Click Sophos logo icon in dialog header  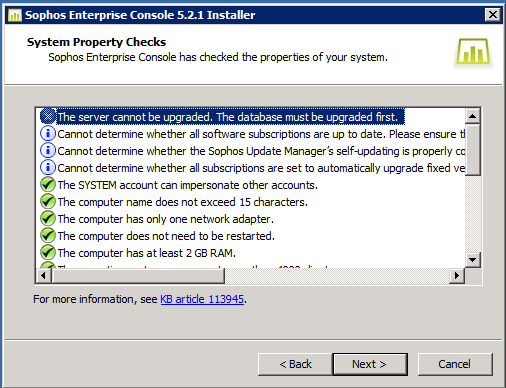[473, 52]
